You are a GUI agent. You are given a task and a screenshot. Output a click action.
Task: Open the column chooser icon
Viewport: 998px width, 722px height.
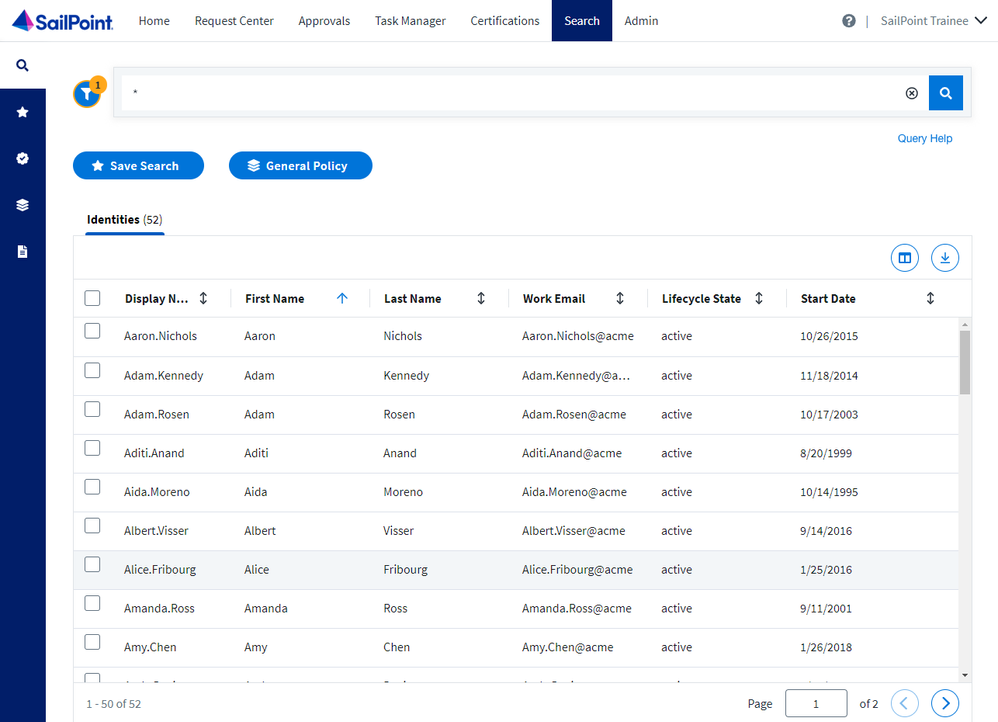pyautogui.click(x=904, y=258)
